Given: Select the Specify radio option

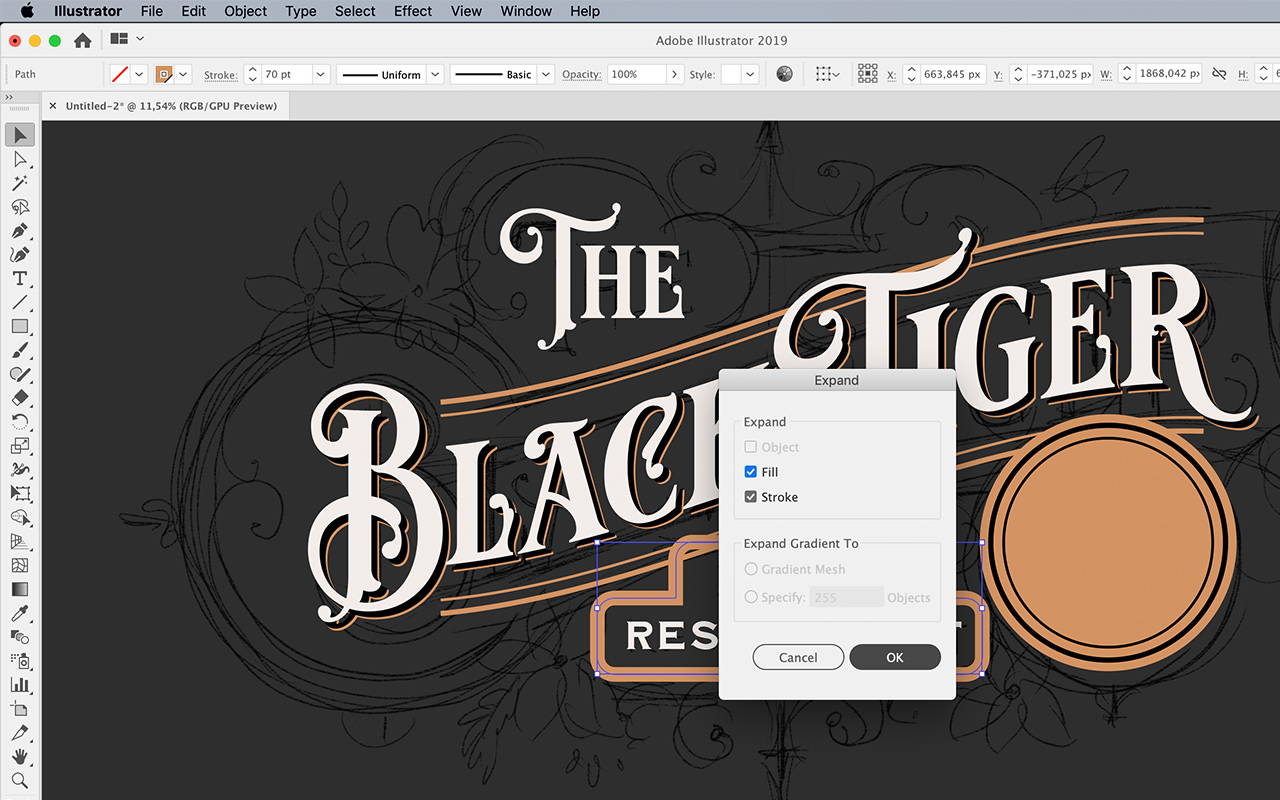Looking at the screenshot, I should [751, 597].
